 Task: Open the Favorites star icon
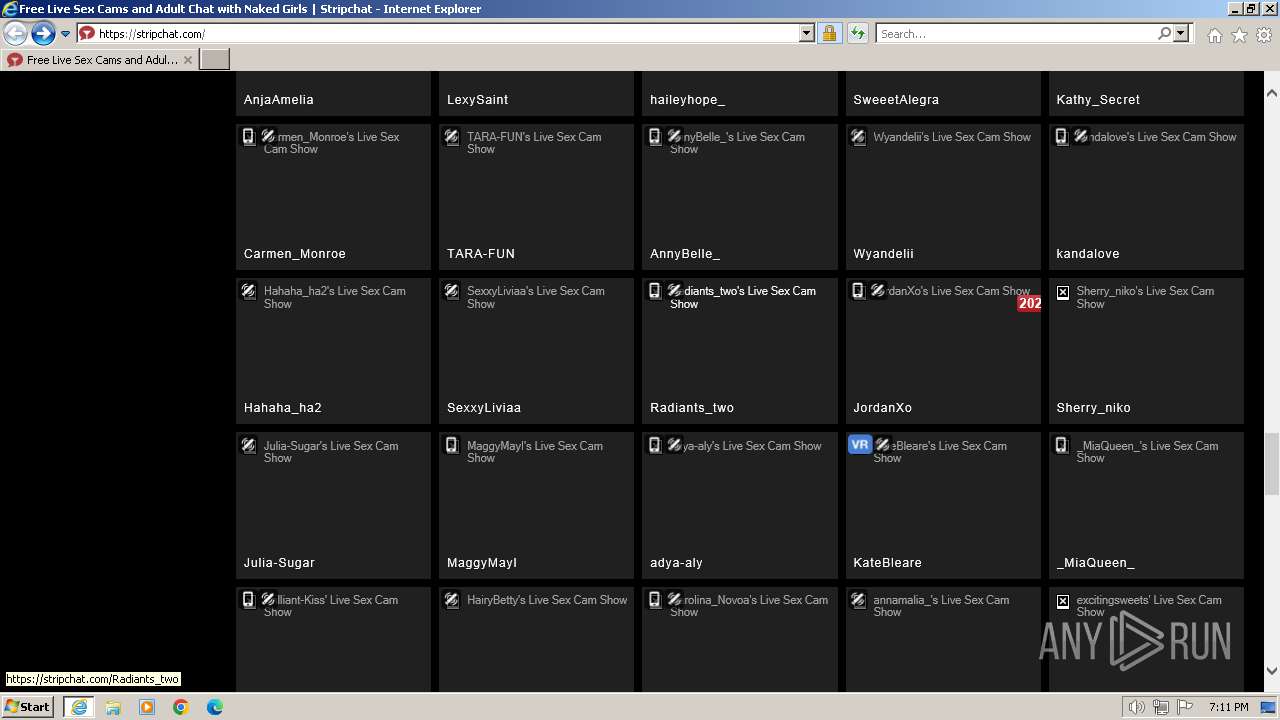tap(1239, 35)
